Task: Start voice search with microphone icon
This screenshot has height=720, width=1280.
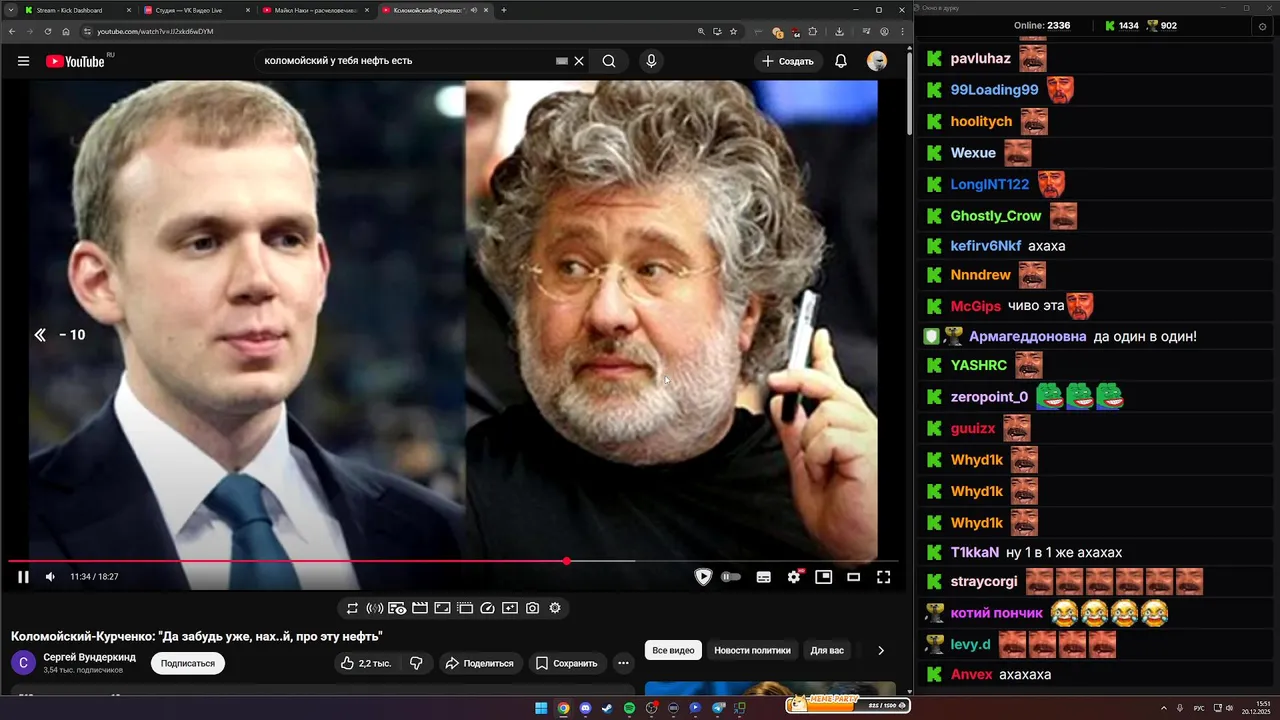Action: (x=651, y=61)
